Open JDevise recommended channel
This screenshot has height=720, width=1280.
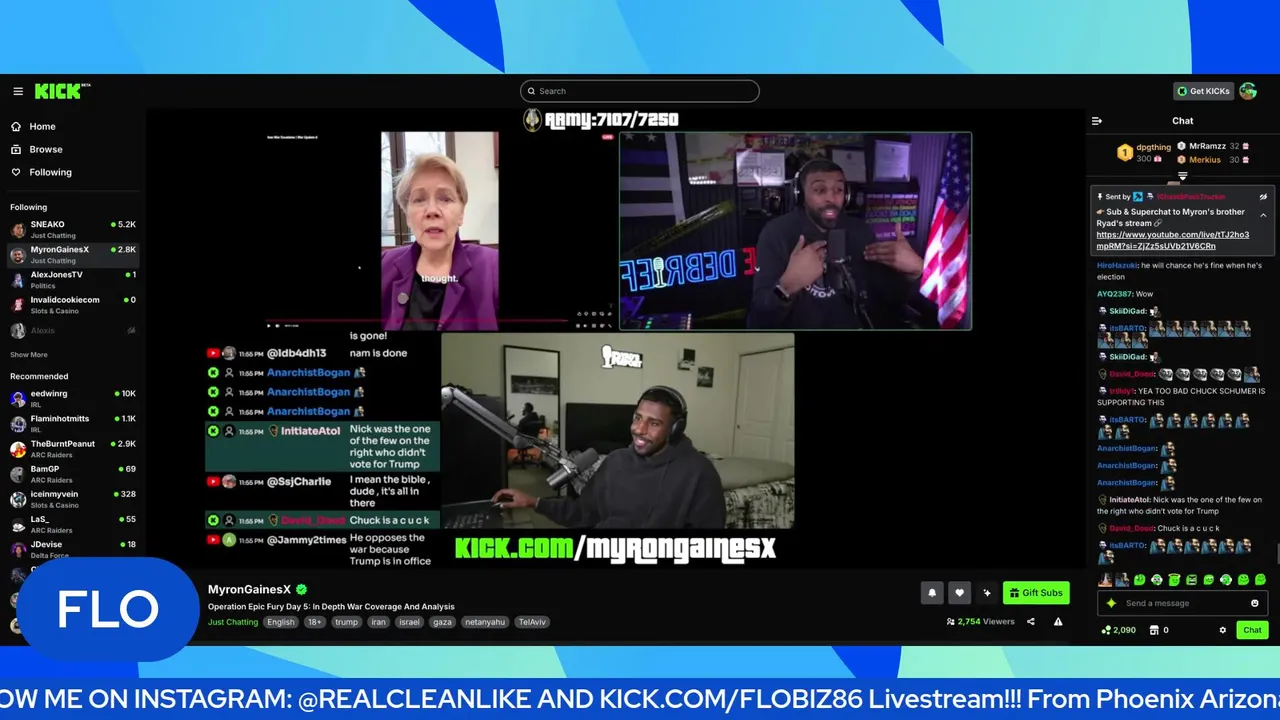(x=73, y=550)
